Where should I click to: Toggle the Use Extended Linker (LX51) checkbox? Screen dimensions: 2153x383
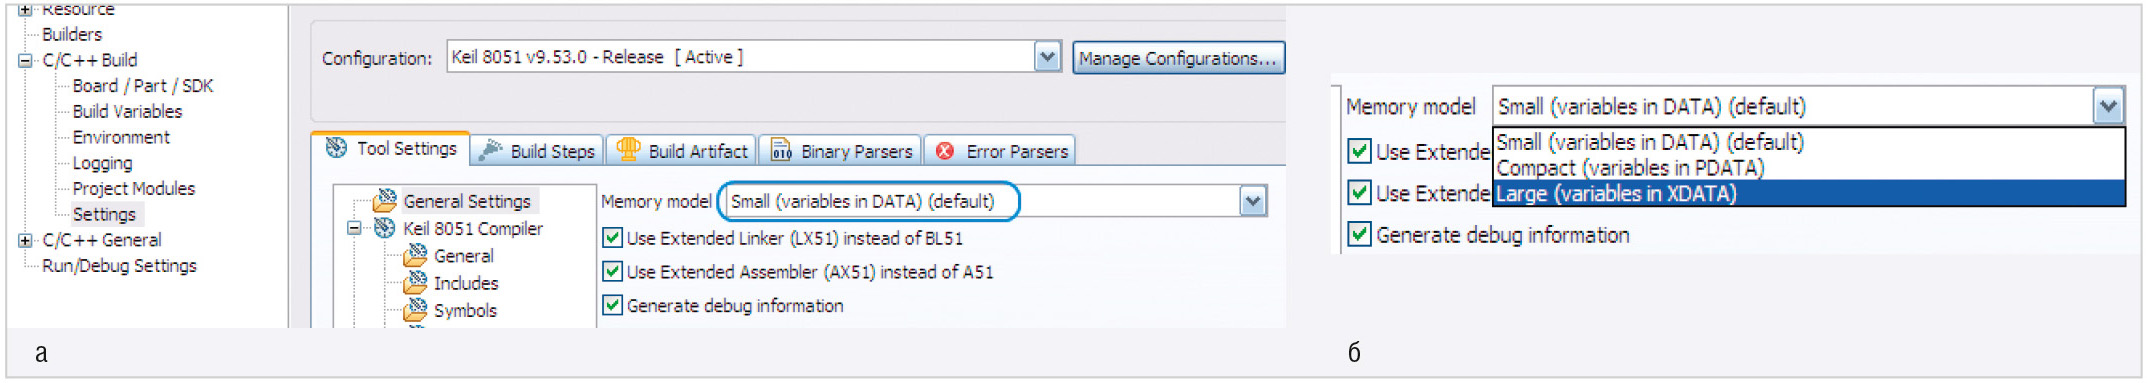pyautogui.click(x=613, y=238)
